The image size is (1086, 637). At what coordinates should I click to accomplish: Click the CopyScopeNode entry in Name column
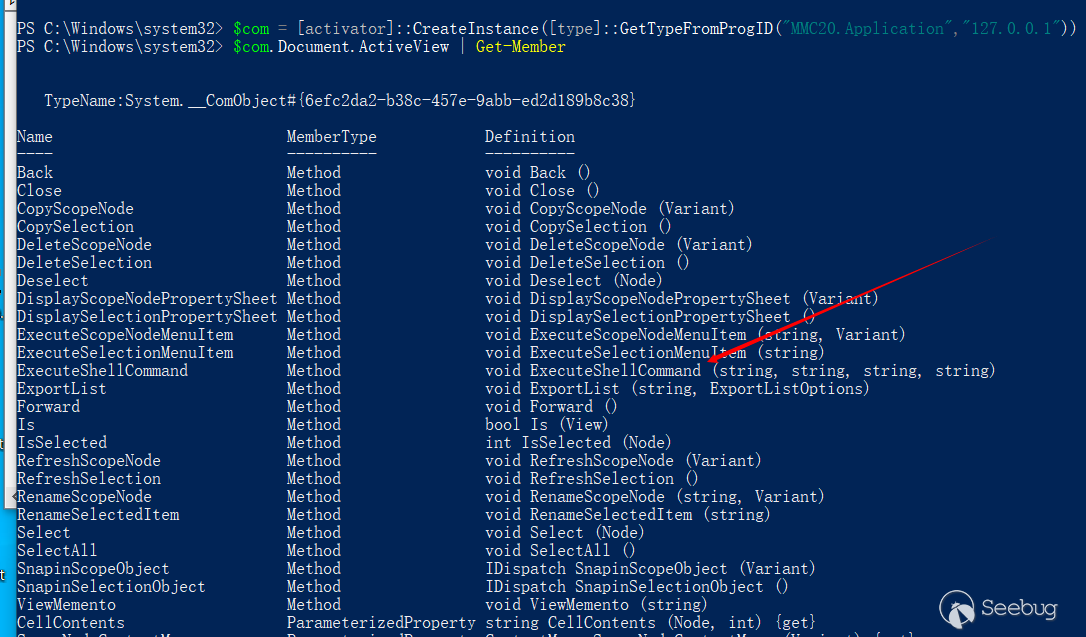tap(75, 208)
